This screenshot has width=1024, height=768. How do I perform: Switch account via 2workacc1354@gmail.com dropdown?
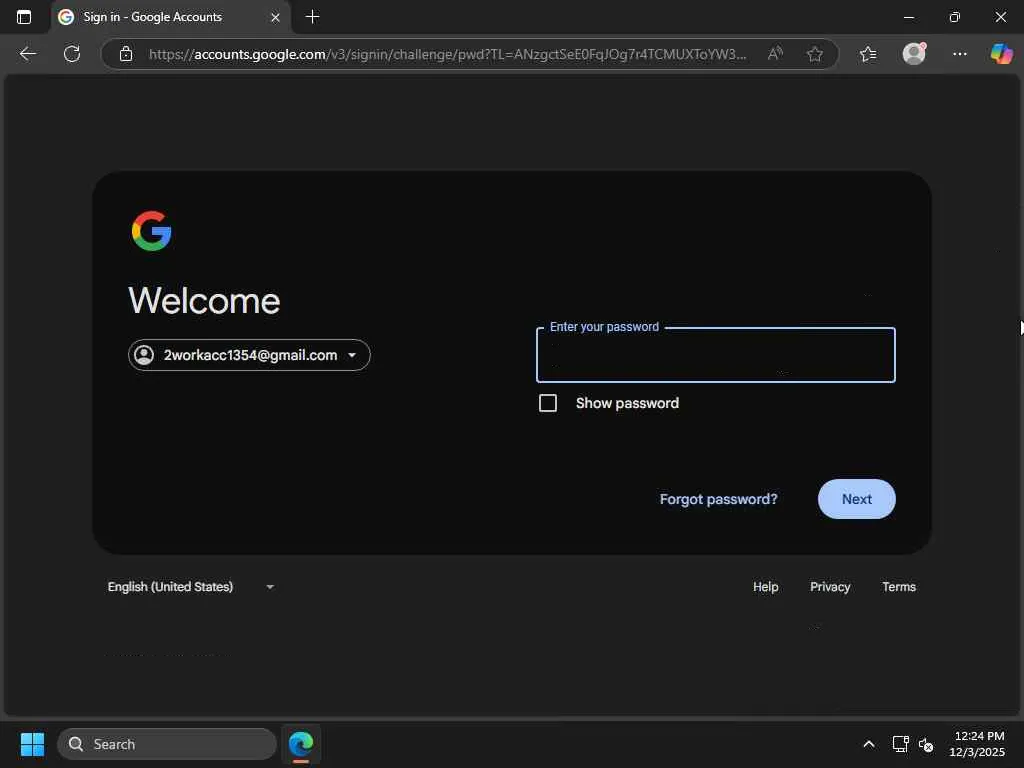click(249, 355)
